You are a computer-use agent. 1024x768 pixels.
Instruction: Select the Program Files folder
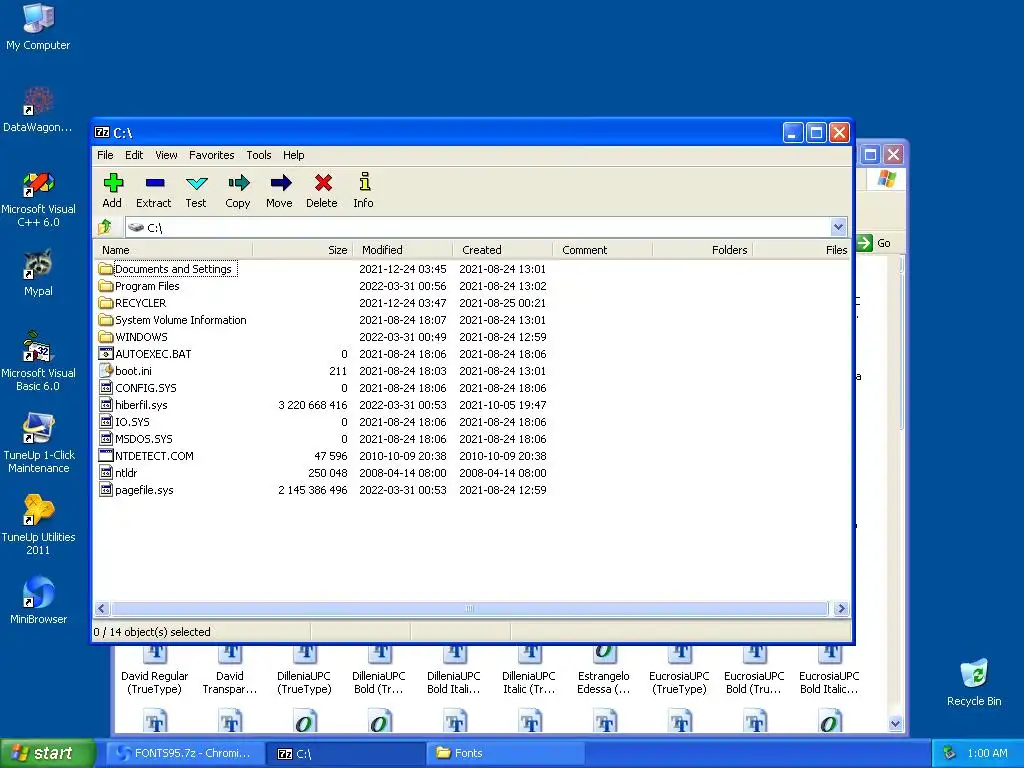(x=138, y=286)
